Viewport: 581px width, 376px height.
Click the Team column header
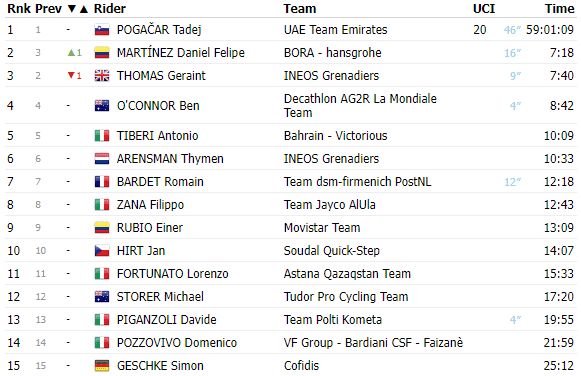point(300,9)
